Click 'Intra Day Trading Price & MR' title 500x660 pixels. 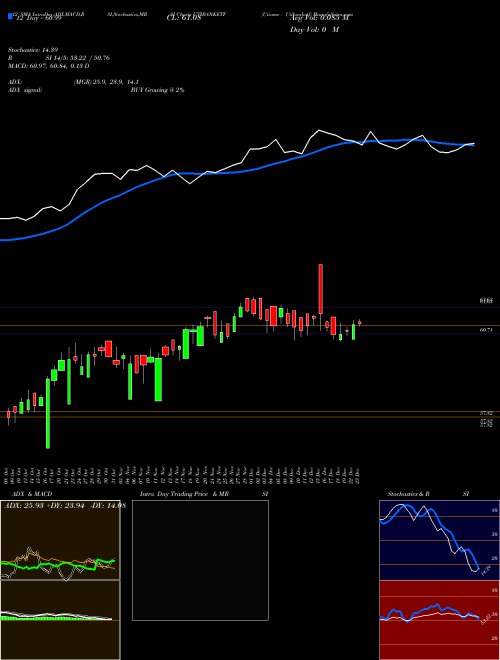click(184, 494)
